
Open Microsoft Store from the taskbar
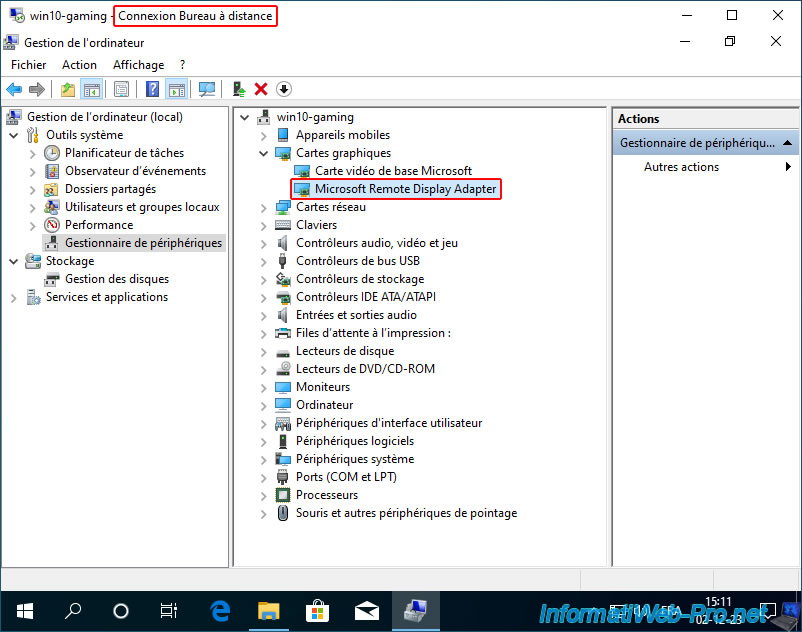tap(317, 611)
